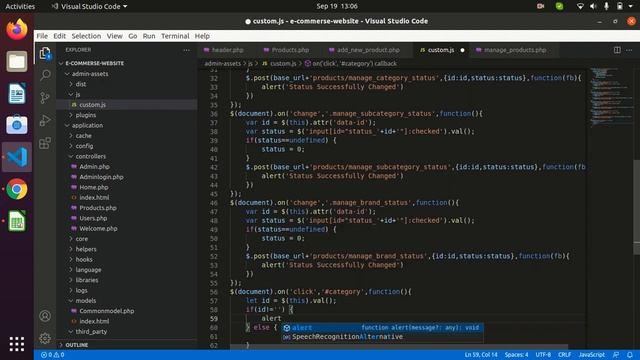Click the volume icon in top bar
This screenshot has height=360, width=640.
click(593, 6)
